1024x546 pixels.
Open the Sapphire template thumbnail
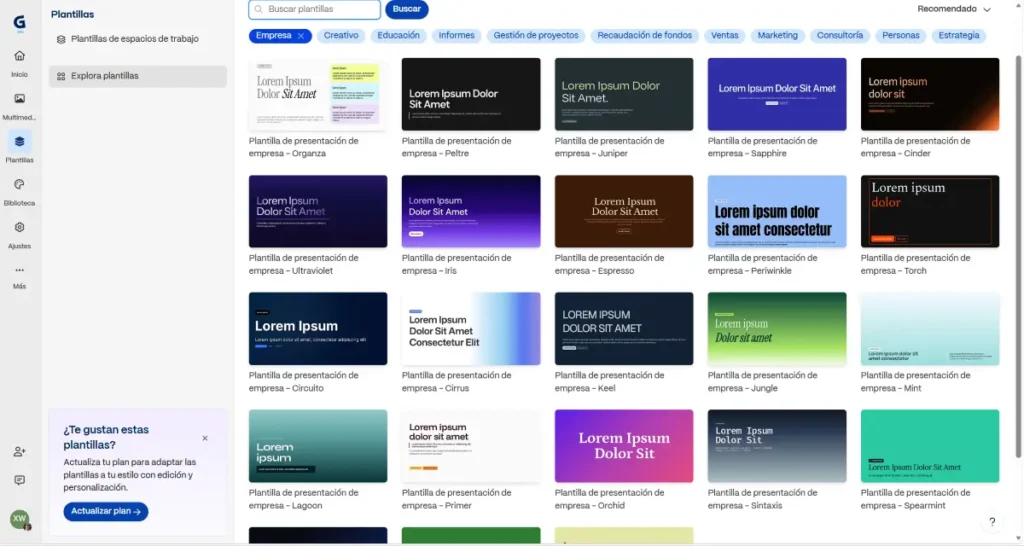tap(777, 94)
